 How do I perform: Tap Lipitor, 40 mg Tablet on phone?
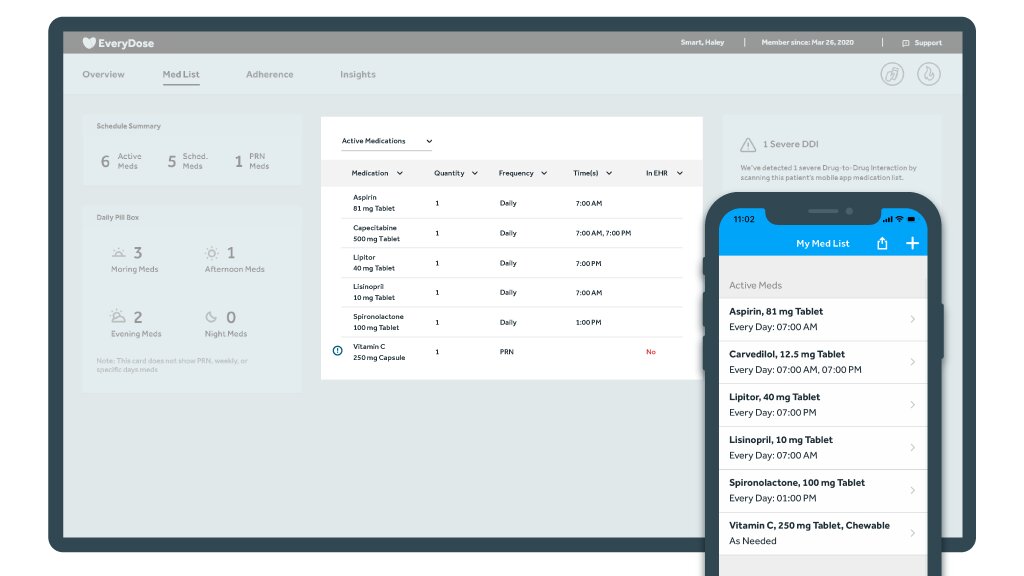[823, 405]
